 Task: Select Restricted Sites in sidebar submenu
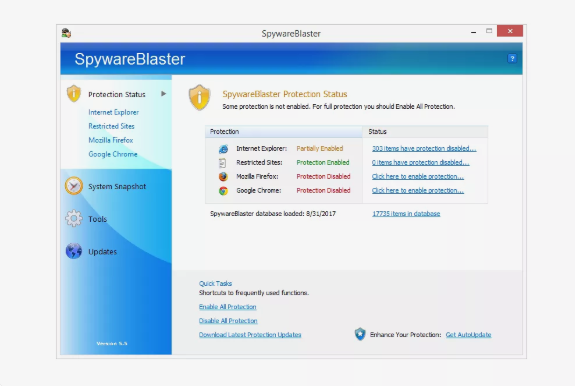point(111,126)
